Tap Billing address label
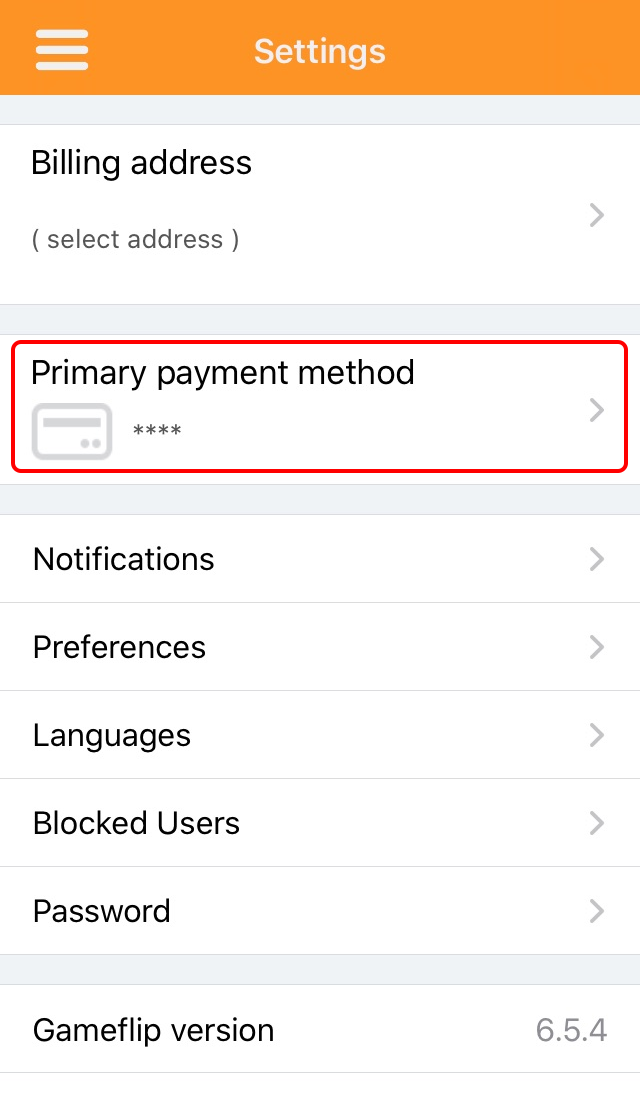Viewport: 640px width, 1103px height. point(141,162)
